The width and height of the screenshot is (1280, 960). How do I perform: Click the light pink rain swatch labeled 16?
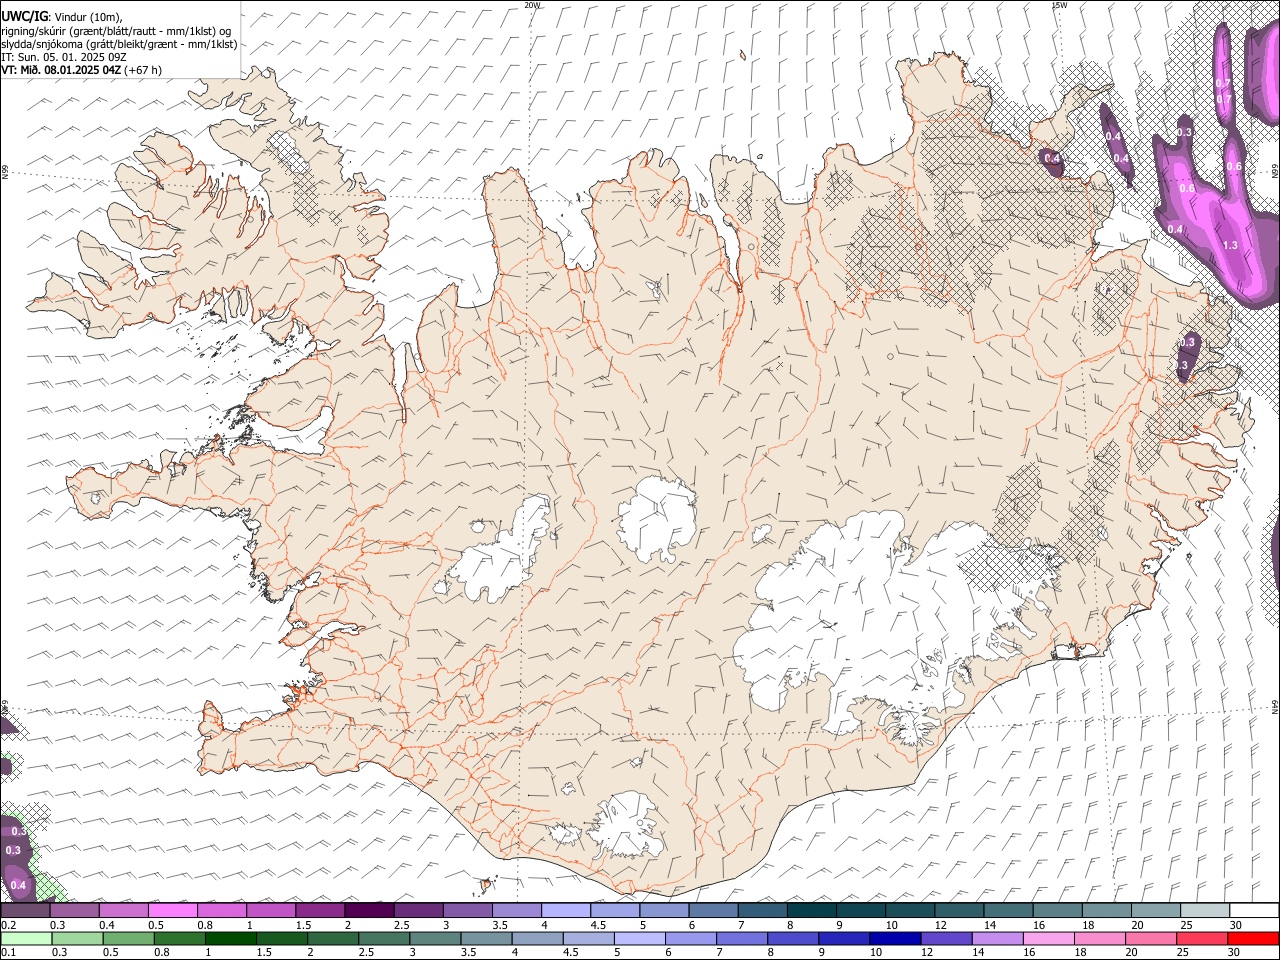1047,938
